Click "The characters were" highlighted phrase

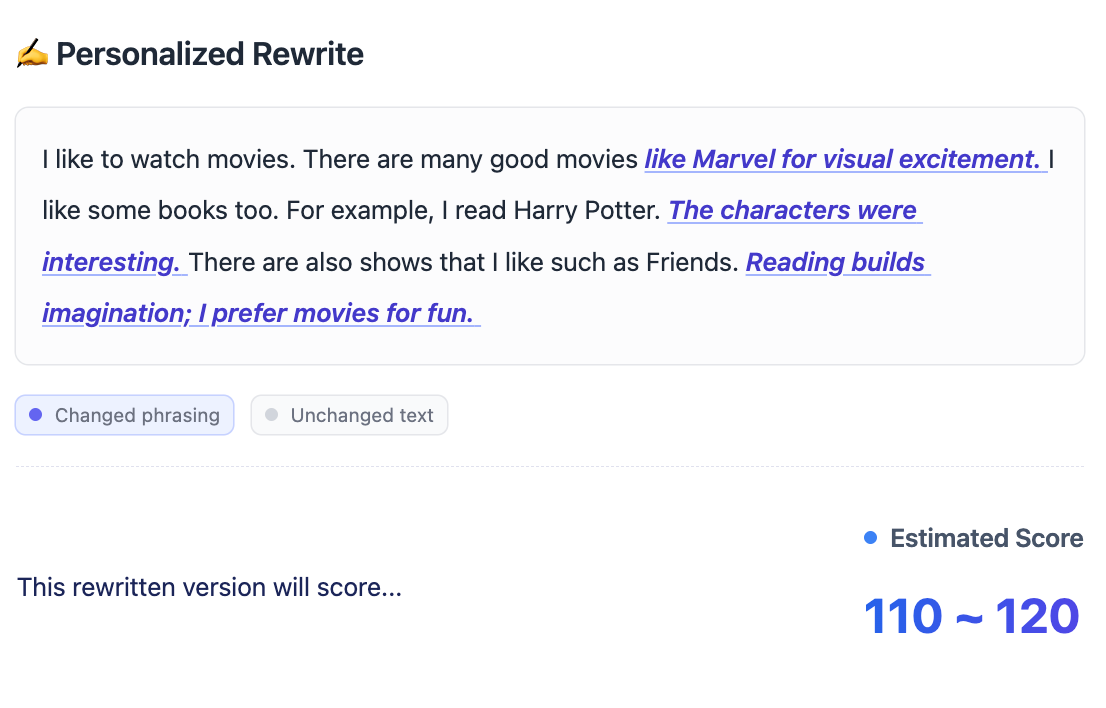coord(793,210)
